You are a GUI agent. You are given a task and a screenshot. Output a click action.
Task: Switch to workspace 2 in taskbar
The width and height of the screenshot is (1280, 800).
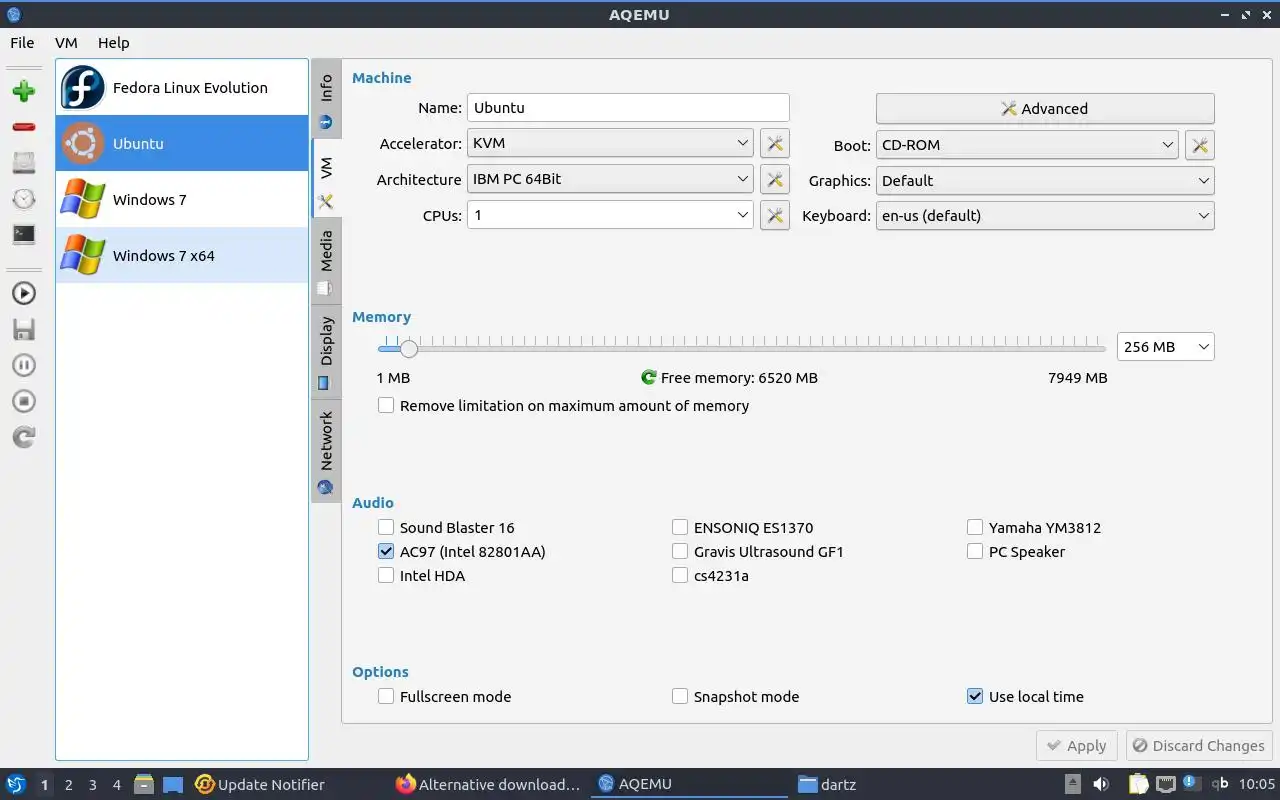pyautogui.click(x=69, y=785)
